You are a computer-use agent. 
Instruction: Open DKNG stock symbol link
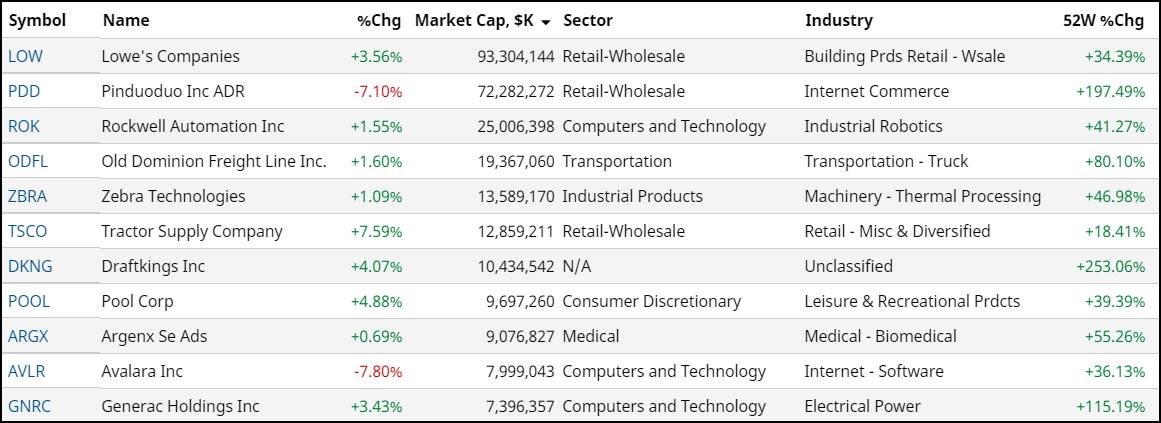(30, 266)
